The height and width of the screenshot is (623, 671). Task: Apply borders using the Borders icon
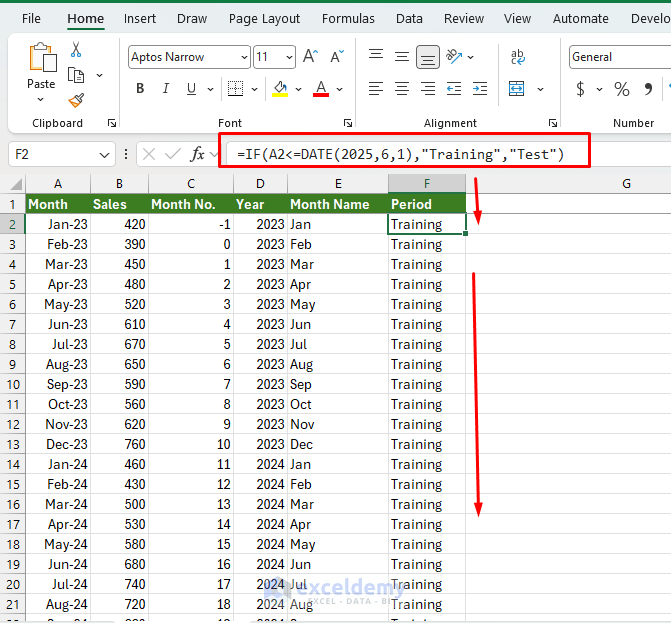tap(235, 89)
